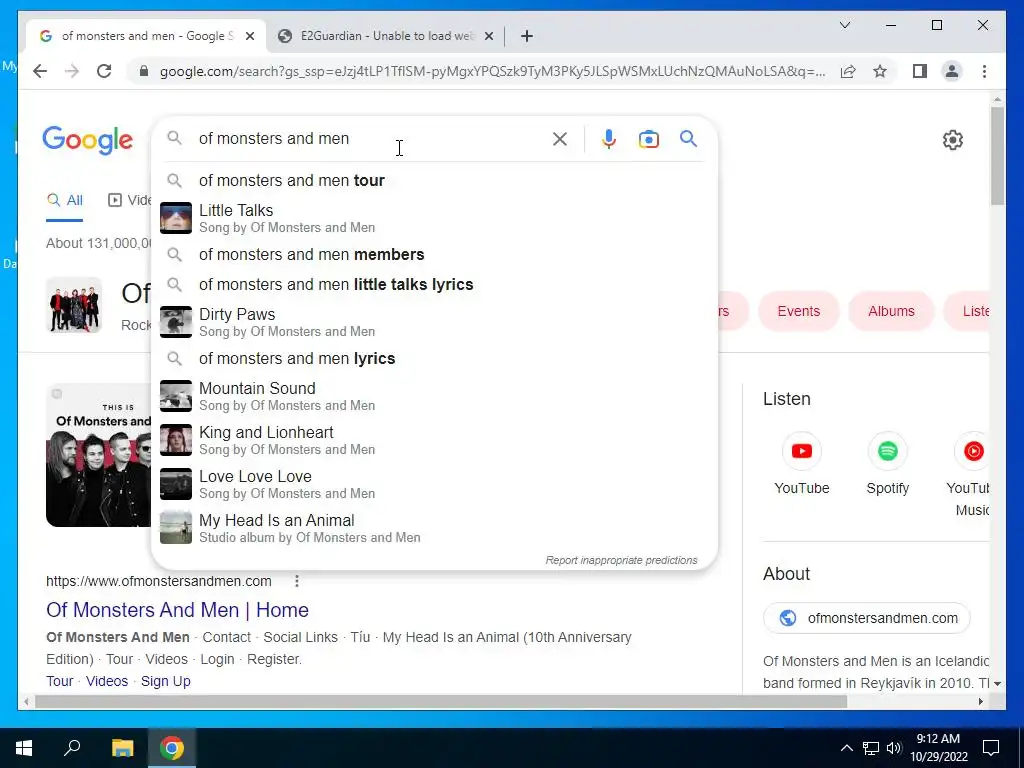1024x768 pixels.
Task: Choose suggestion 'little talks lyrics'
Action: tap(434, 284)
